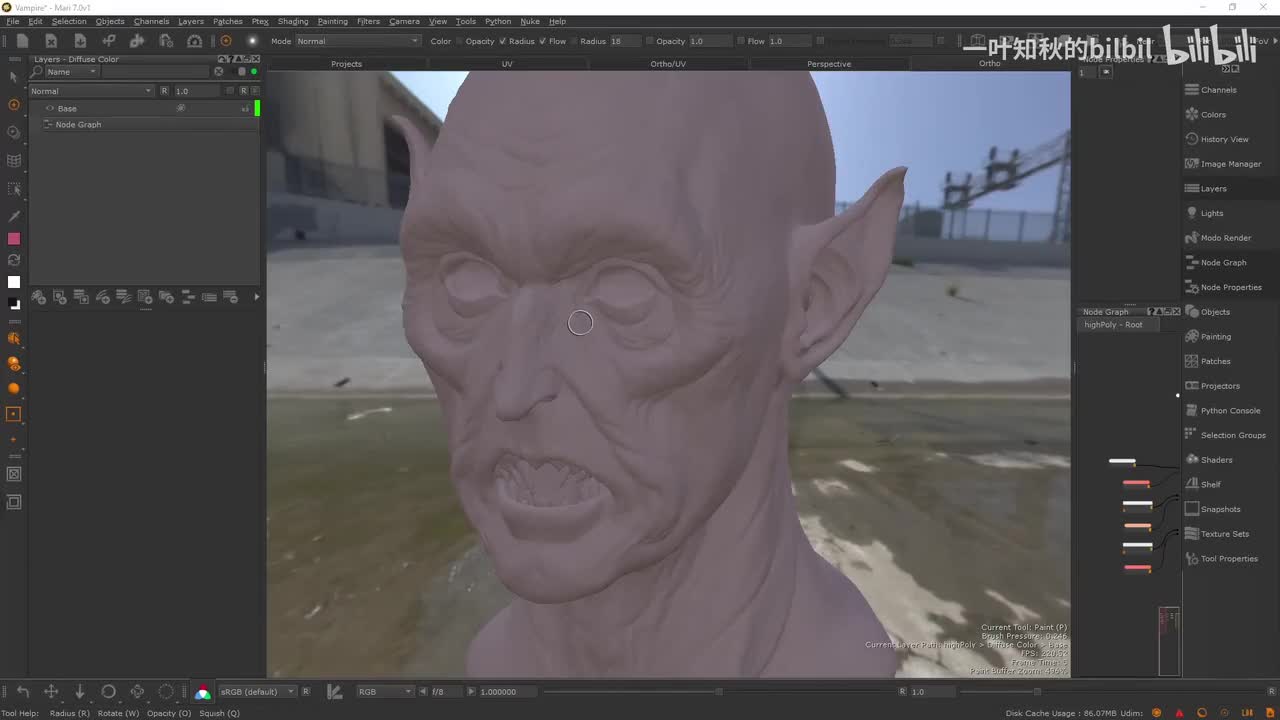Click the white color swatch in the left toolbar
Screen dimensions: 1280x720
(14, 282)
